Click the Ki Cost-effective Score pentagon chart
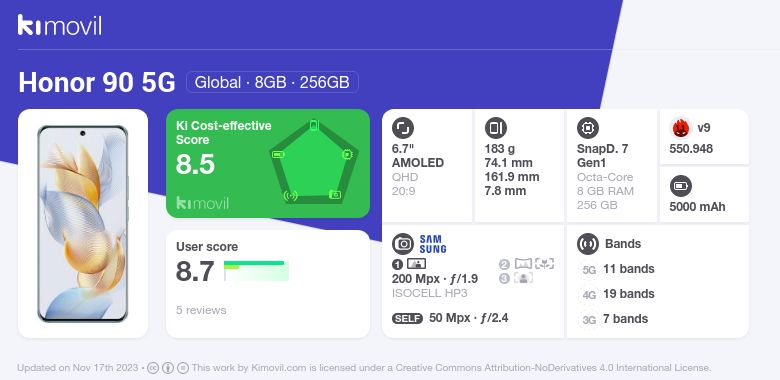The image size is (780, 380). (x=313, y=162)
